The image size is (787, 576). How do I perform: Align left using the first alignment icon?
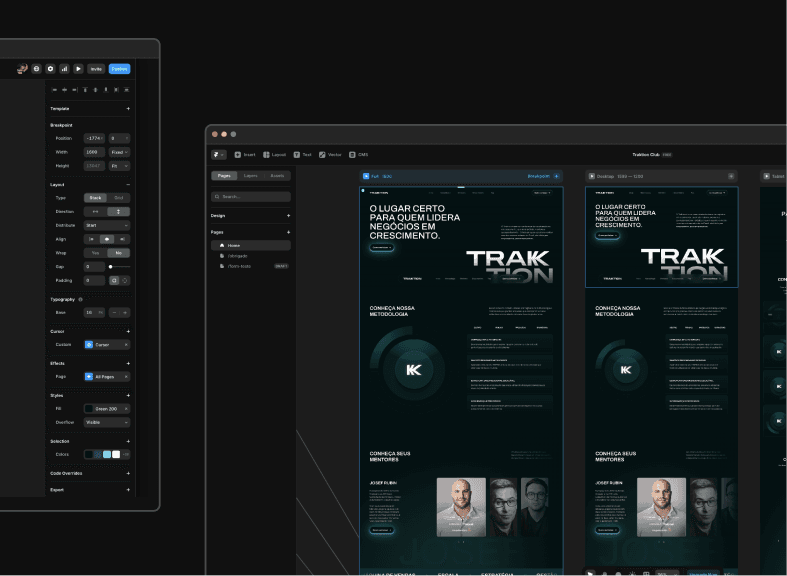(55, 90)
